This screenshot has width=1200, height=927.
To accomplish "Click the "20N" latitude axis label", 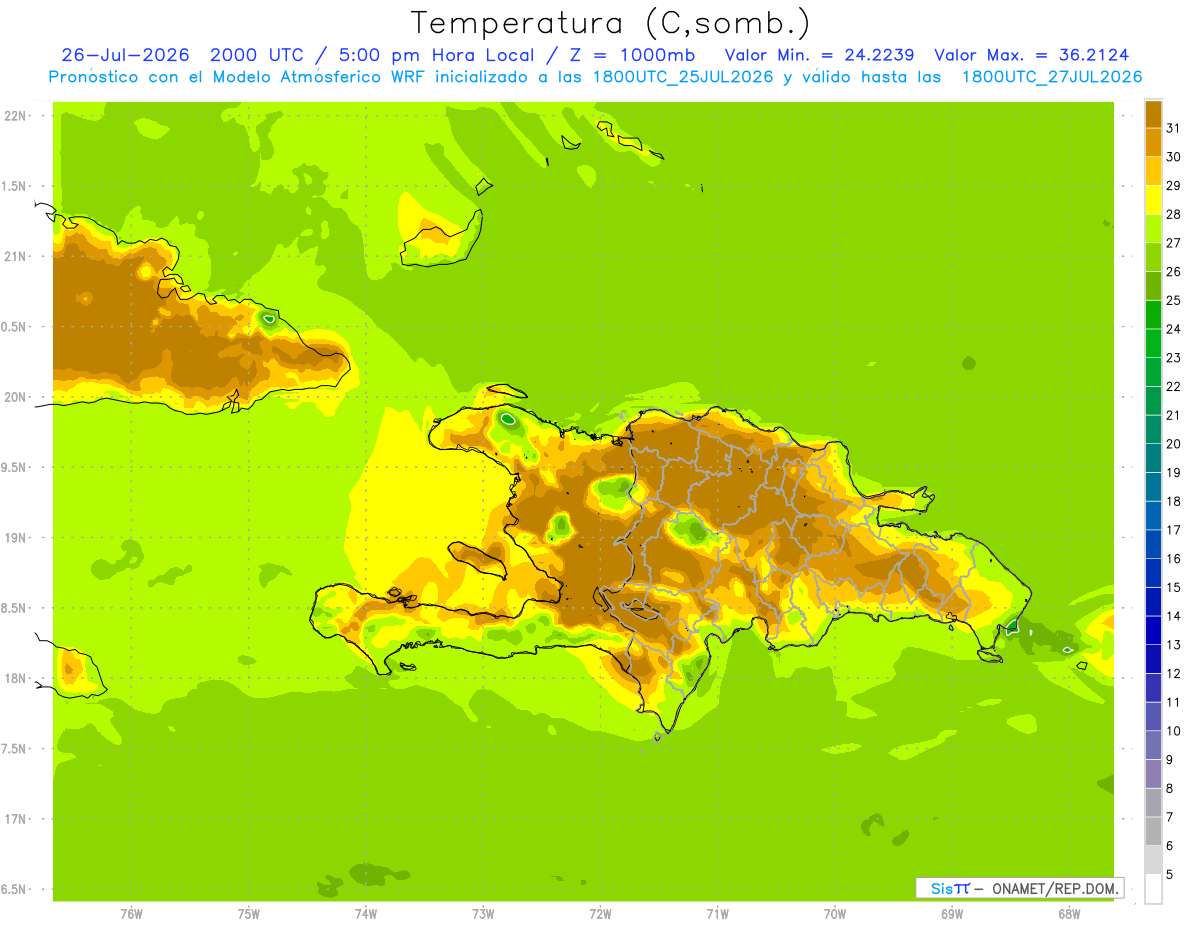I will pos(16,397).
